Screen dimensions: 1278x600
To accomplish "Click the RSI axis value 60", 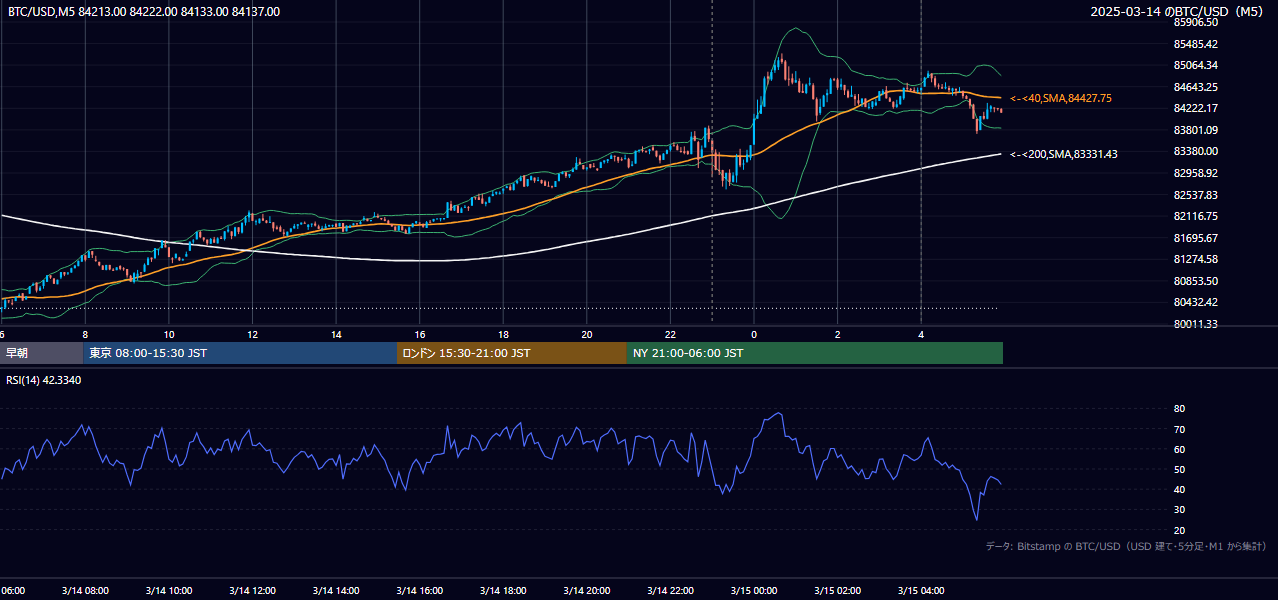I will pos(1179,449).
